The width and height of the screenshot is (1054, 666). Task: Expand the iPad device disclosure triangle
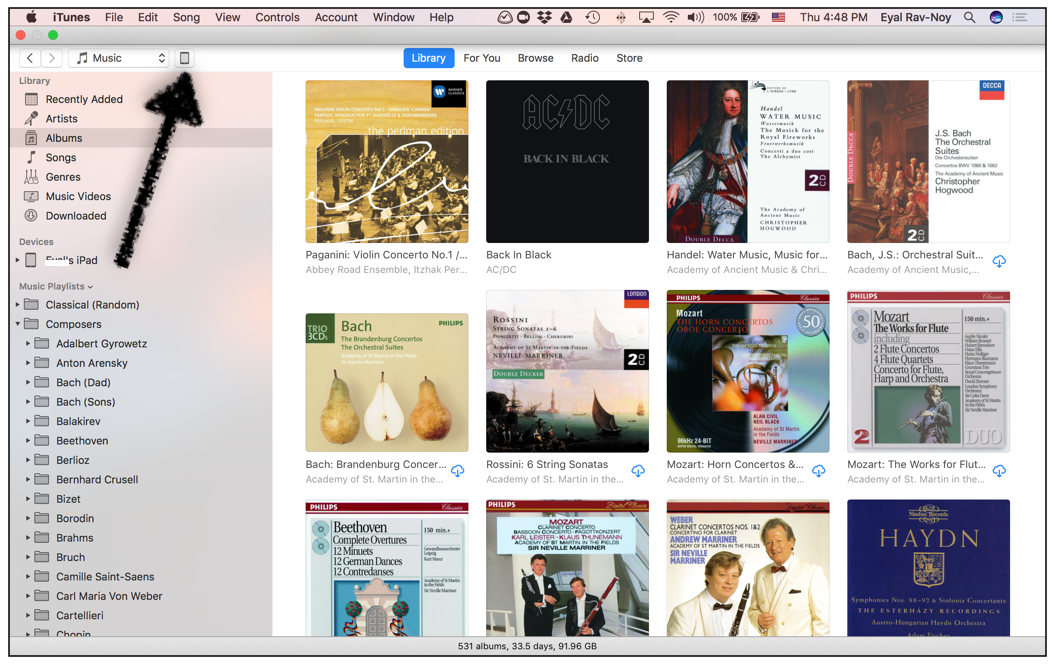[17, 260]
